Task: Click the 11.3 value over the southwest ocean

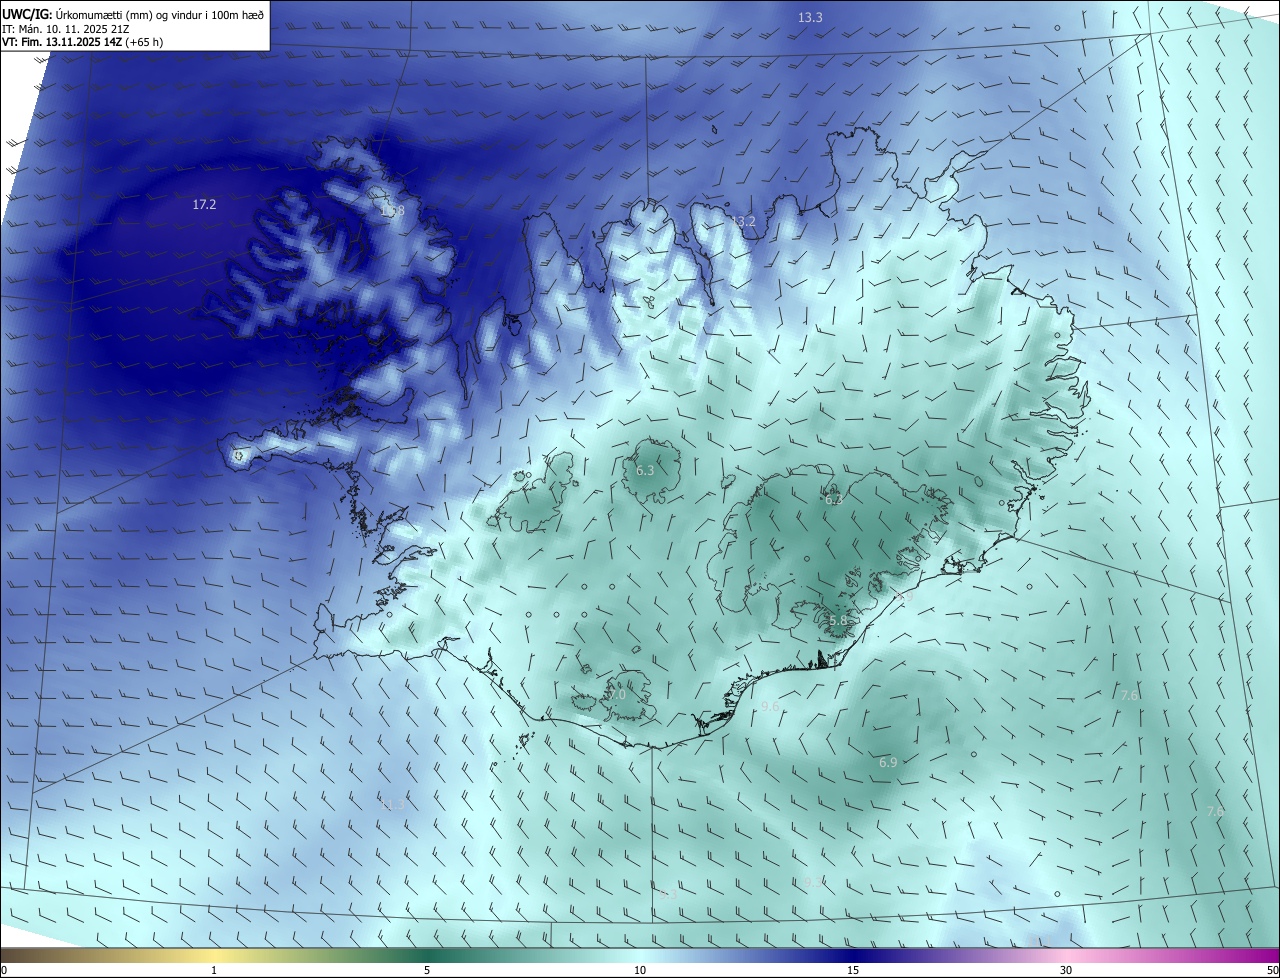Action: (393, 805)
